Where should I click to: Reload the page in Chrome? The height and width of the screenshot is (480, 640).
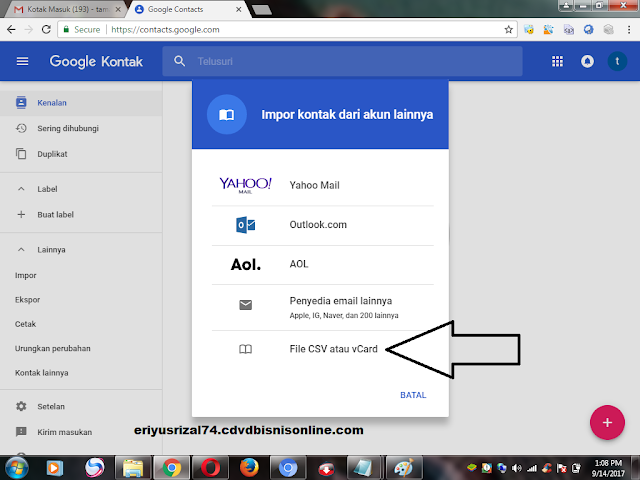(x=46, y=29)
